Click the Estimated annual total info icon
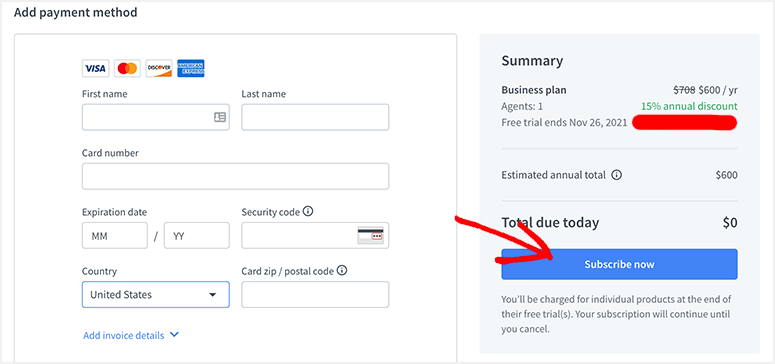 pos(616,175)
